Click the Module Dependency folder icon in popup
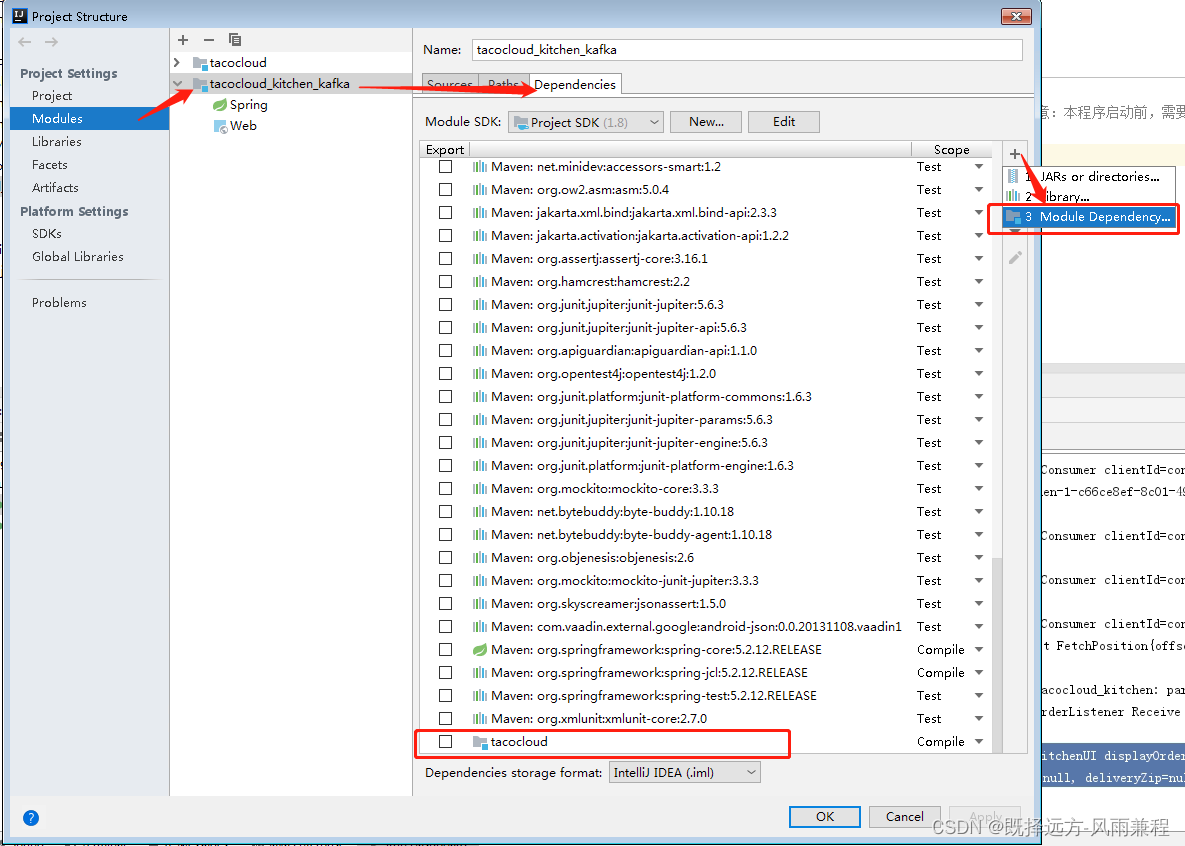Viewport: 1185px width, 846px height. [x=1013, y=216]
